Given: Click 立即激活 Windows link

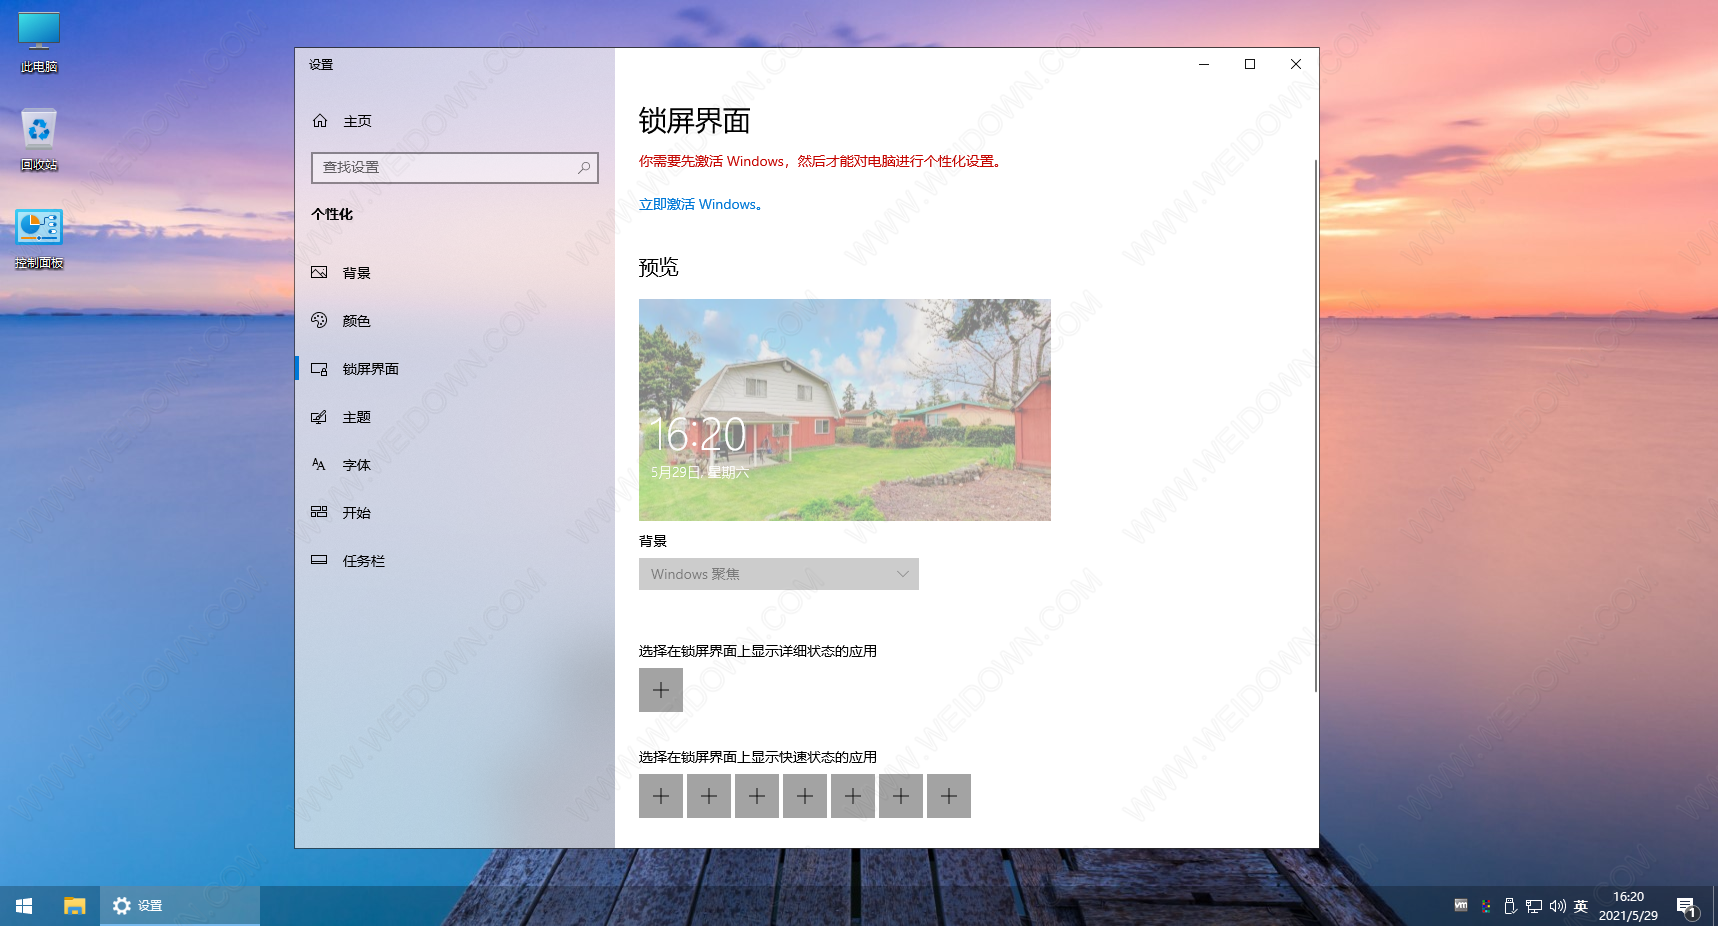Looking at the screenshot, I should [701, 204].
